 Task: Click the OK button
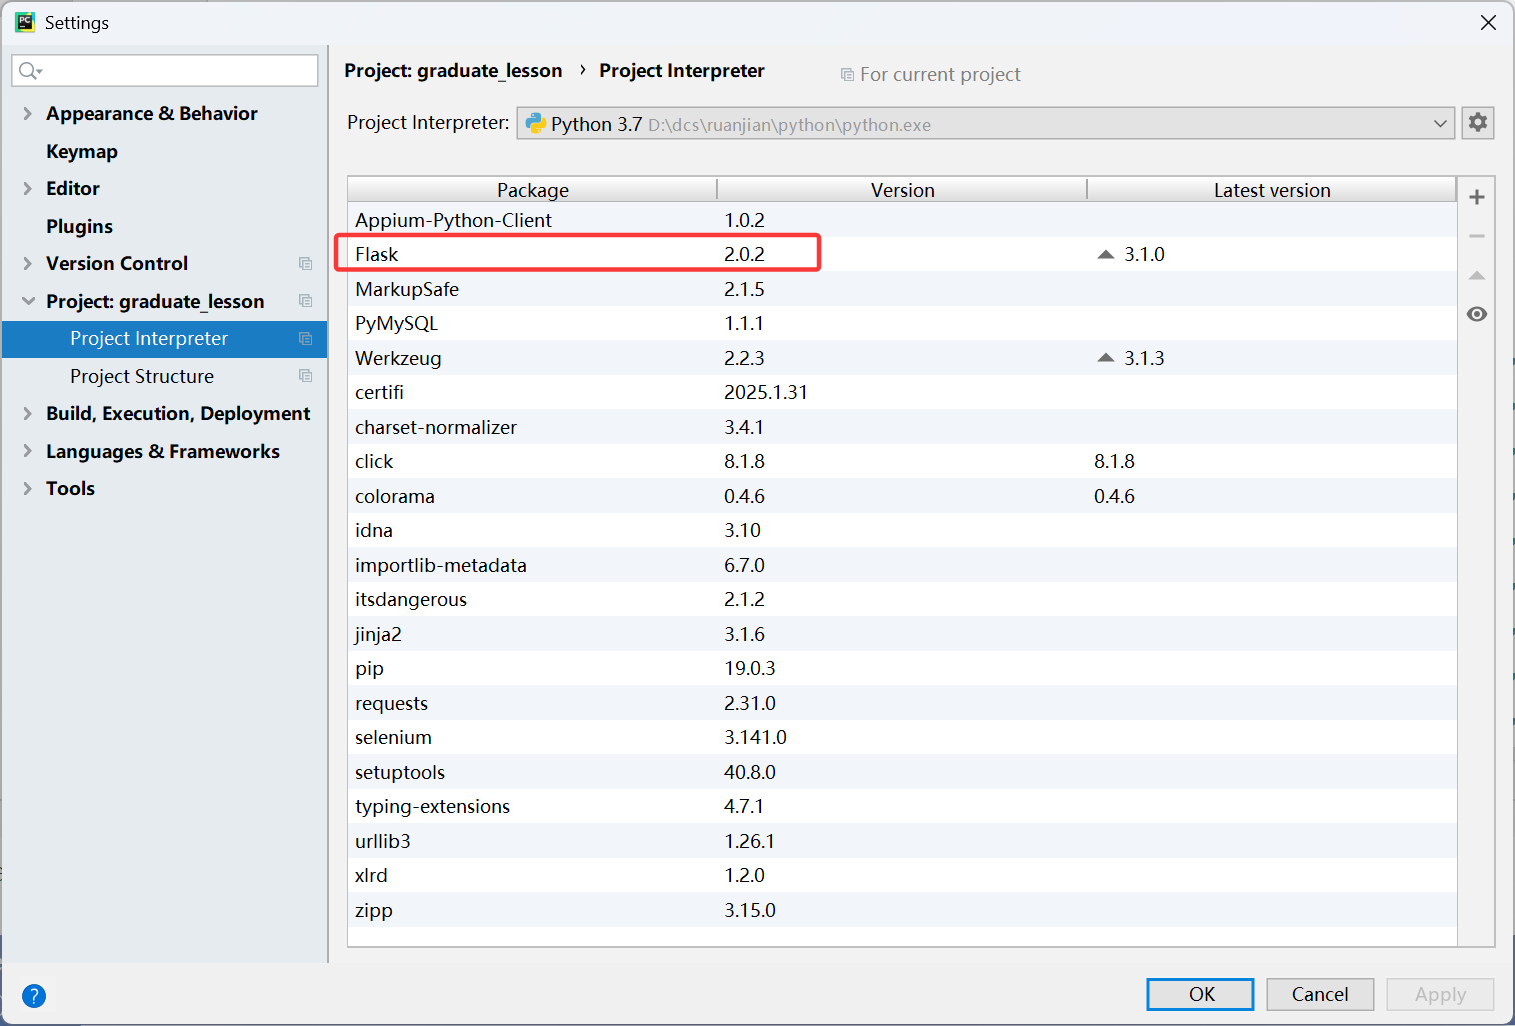(1200, 994)
